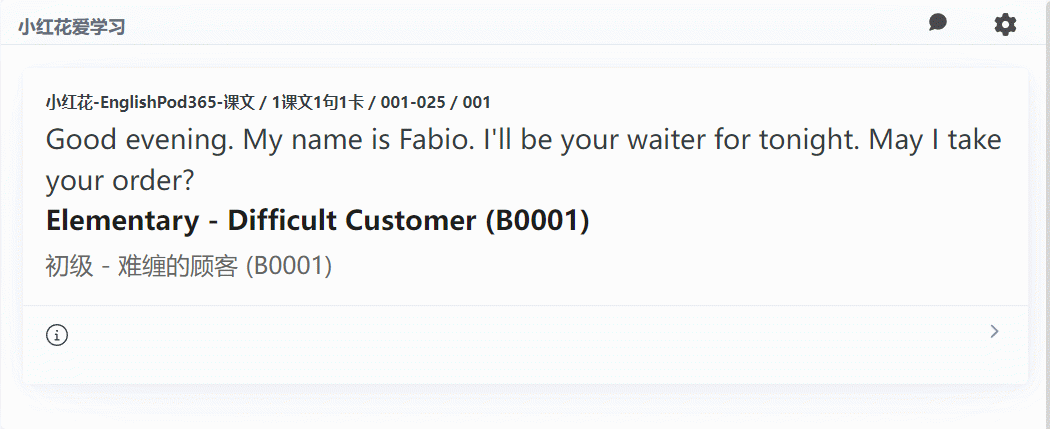
Task: Click the 小红花爱学习 app title
Action: [71, 27]
